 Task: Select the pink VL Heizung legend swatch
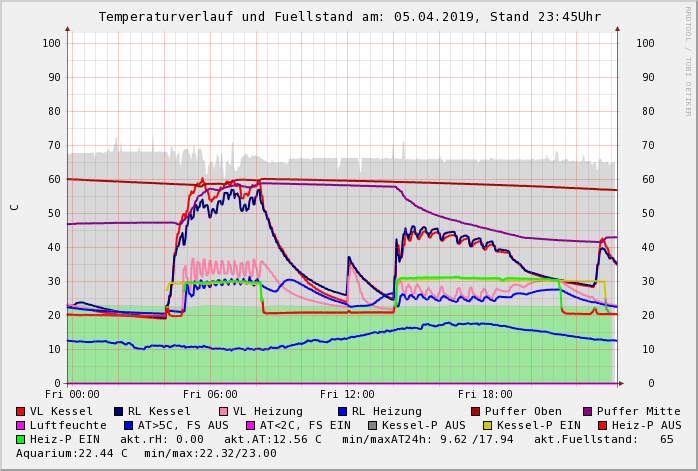[x=223, y=411]
